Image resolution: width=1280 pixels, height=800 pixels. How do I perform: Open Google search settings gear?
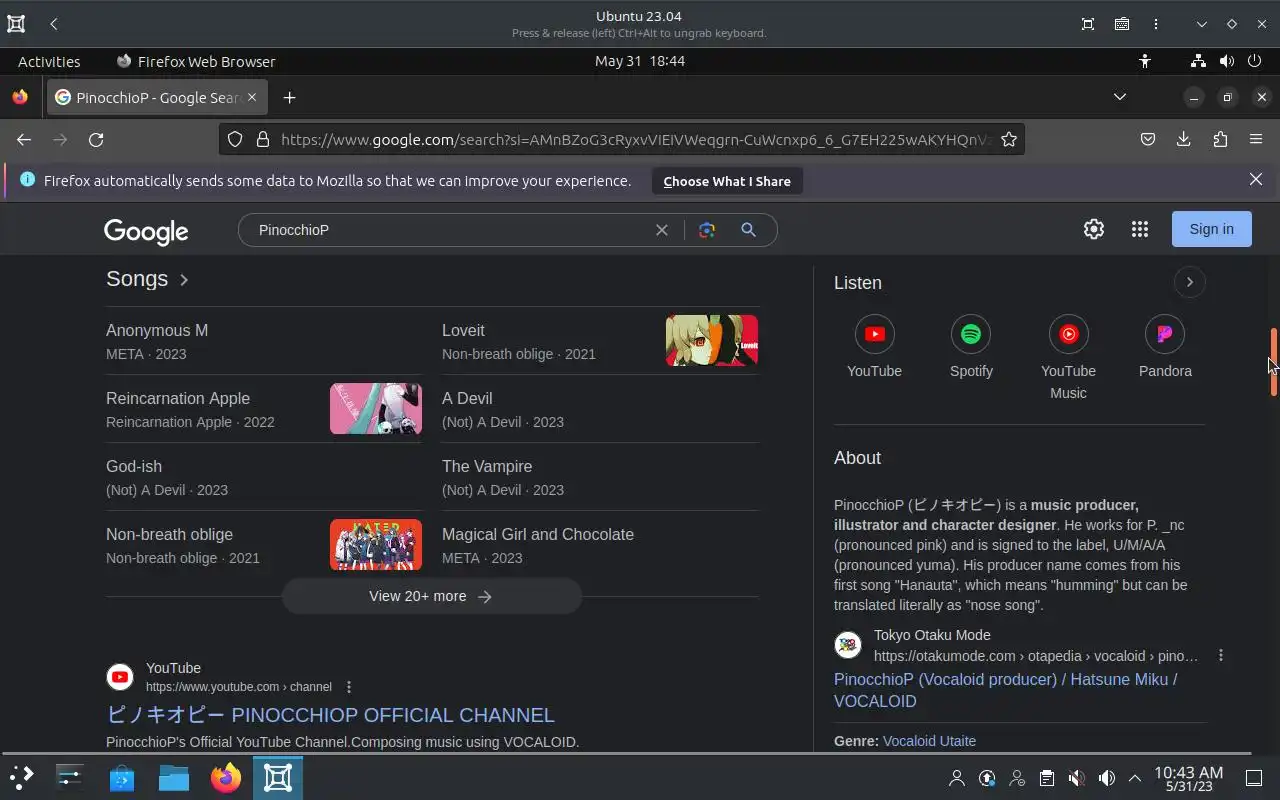1094,229
